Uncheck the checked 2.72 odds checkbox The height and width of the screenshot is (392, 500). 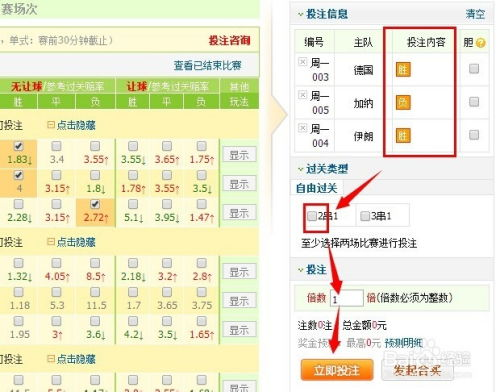point(95,204)
